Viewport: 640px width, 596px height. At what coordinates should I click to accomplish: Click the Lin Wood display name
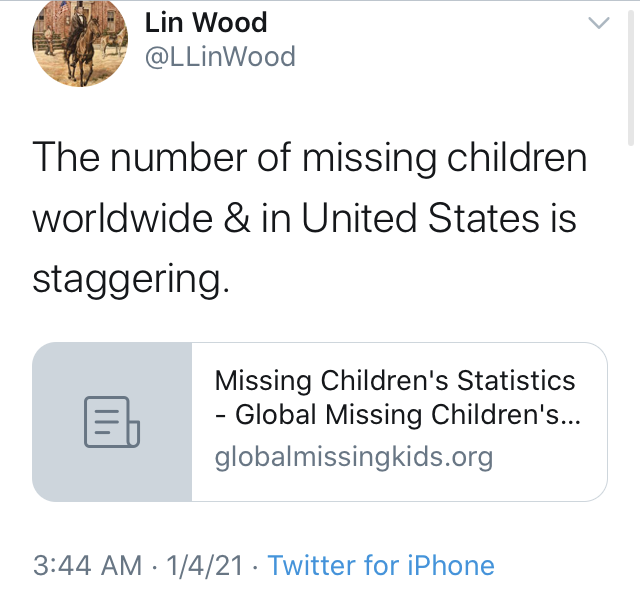[x=206, y=22]
